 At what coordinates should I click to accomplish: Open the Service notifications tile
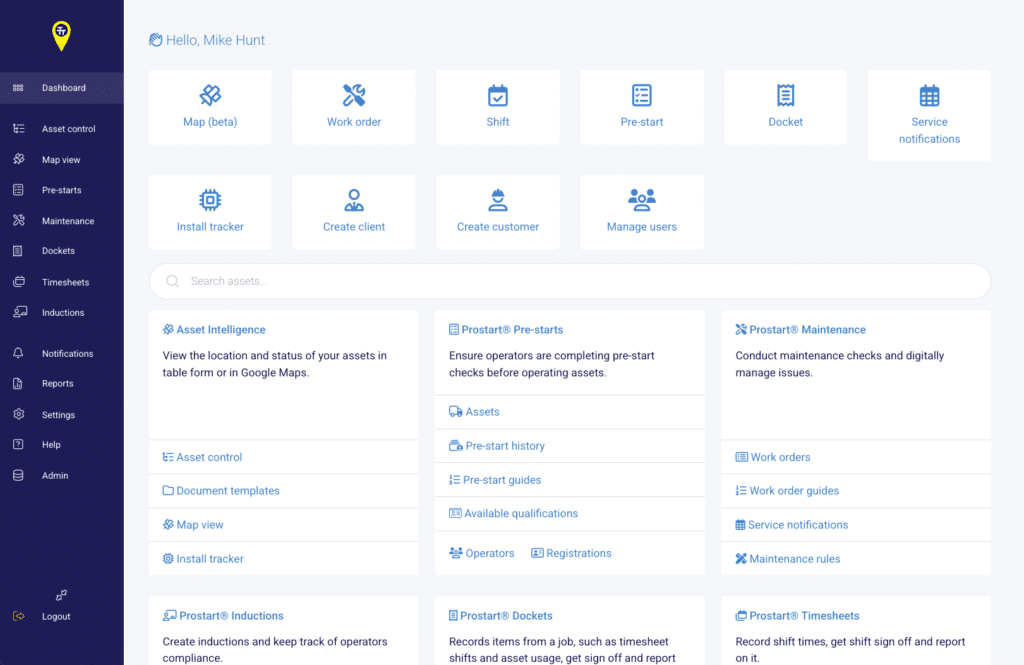click(929, 116)
